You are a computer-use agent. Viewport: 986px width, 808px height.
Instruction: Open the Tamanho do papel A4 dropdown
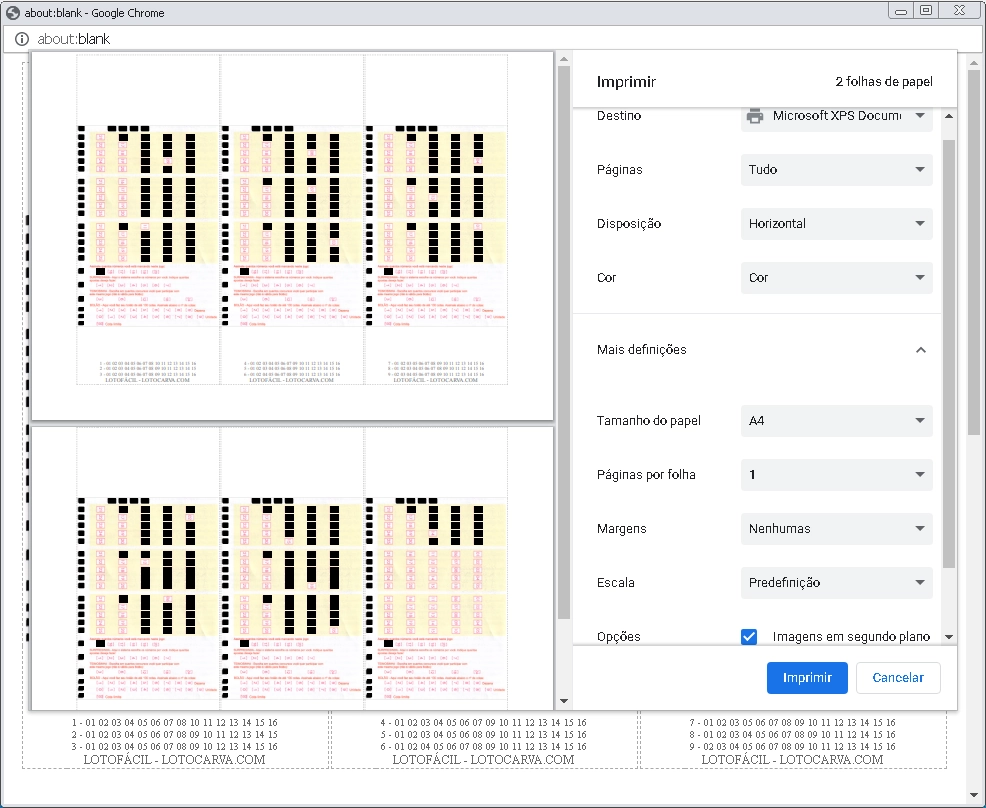(836, 421)
